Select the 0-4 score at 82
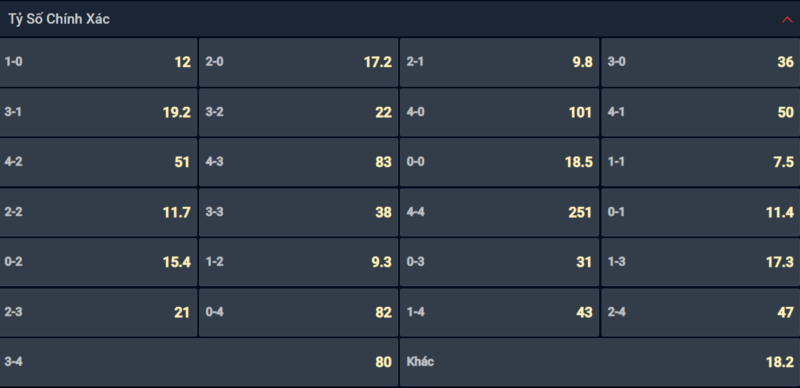Image resolution: width=800 pixels, height=388 pixels. pos(298,312)
